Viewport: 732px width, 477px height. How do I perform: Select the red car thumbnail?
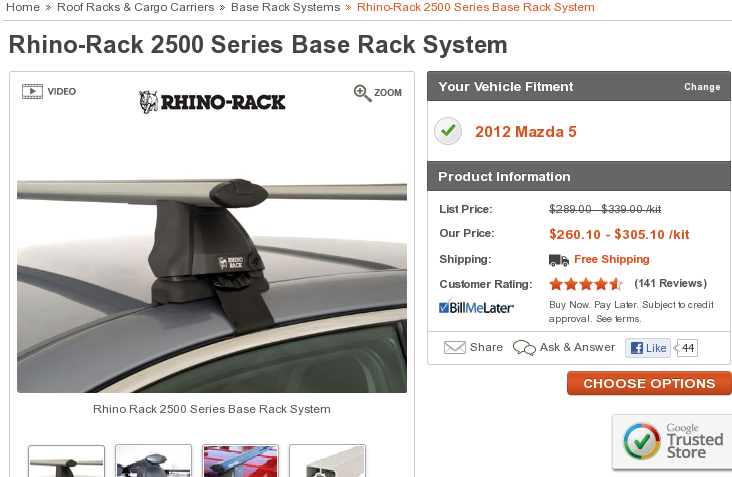[240, 461]
